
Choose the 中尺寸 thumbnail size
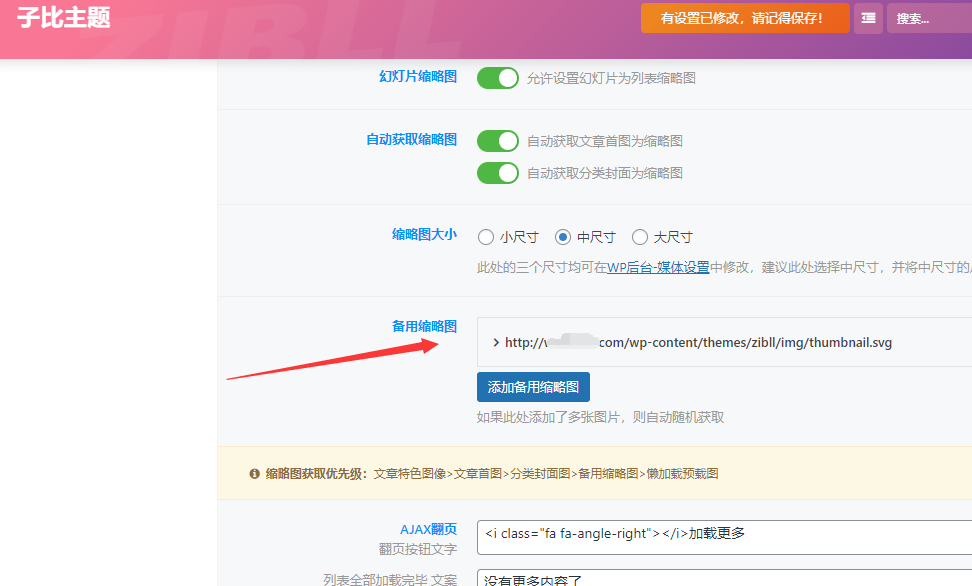click(x=563, y=237)
